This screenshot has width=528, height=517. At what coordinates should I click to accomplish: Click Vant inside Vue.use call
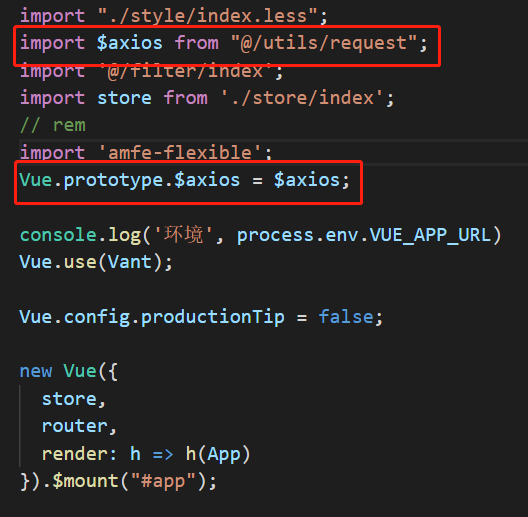coord(130,262)
